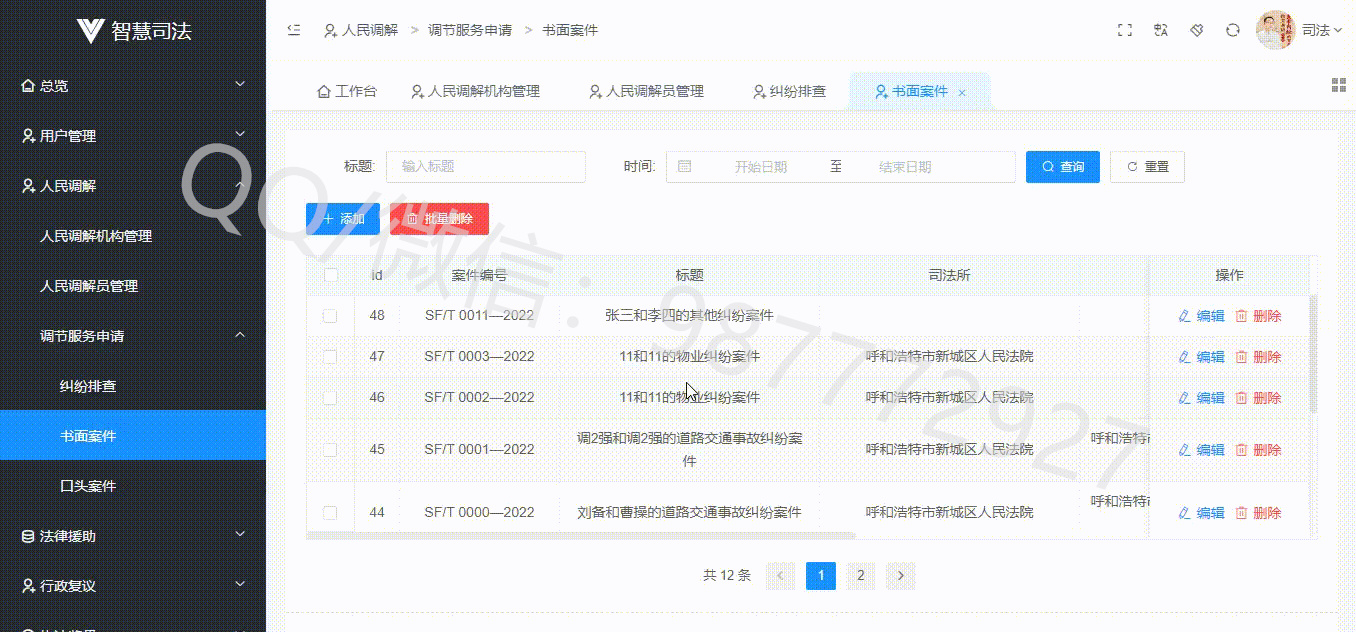Open the tab grid menu icon
1356x632 pixels.
point(1338,85)
